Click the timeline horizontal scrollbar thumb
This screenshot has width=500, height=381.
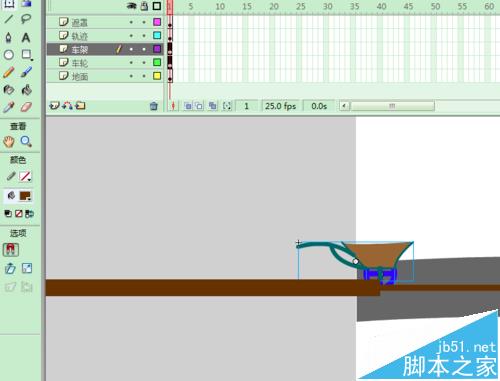(392, 106)
